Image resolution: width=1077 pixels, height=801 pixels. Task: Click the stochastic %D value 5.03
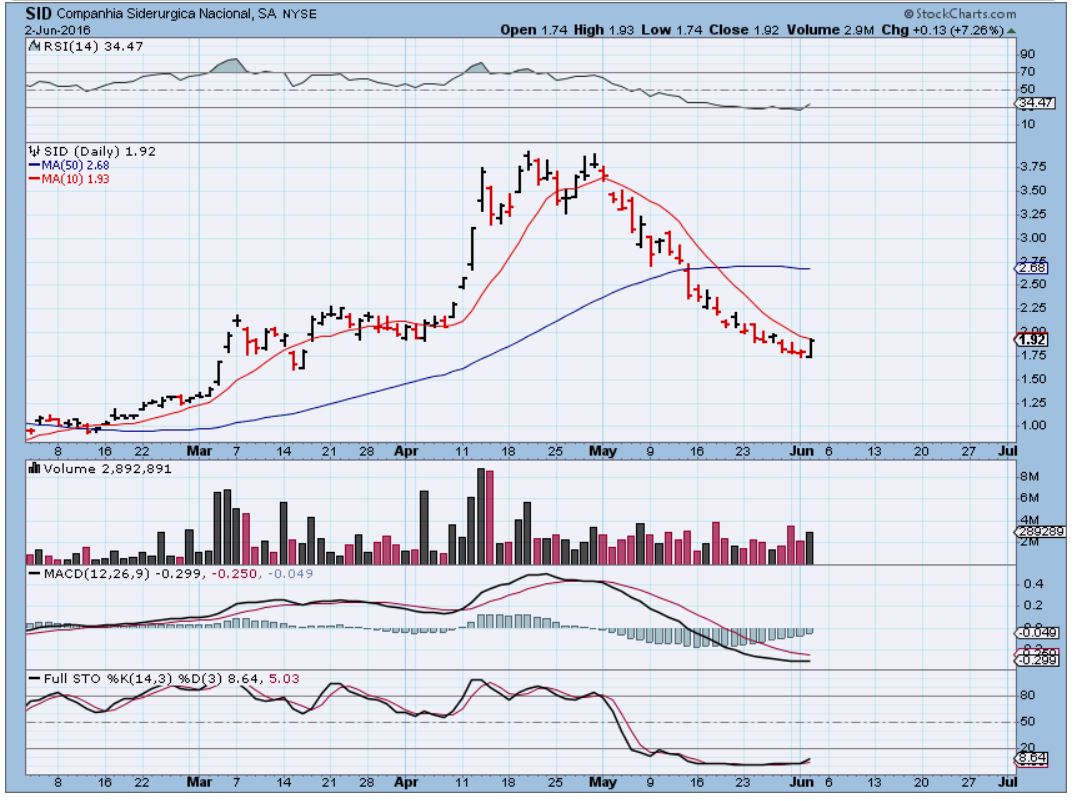[x=284, y=679]
